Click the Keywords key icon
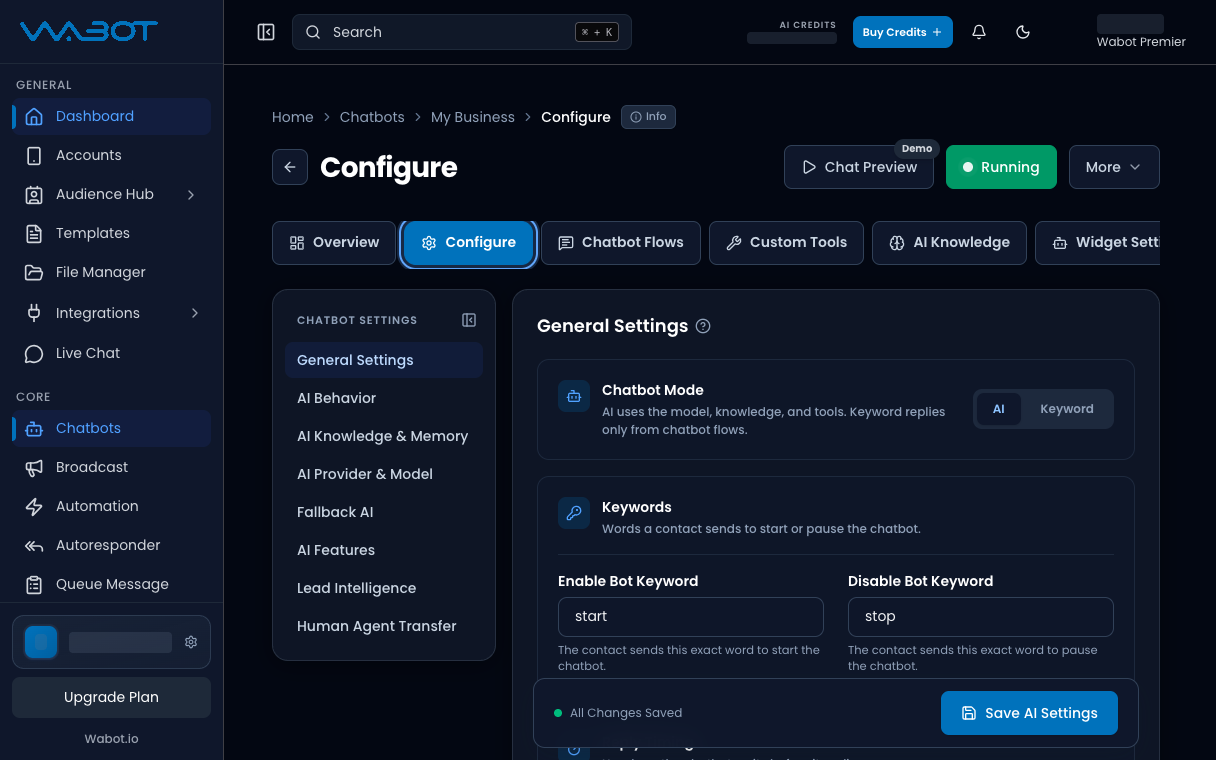Viewport: 1216px width, 760px height. [574, 514]
